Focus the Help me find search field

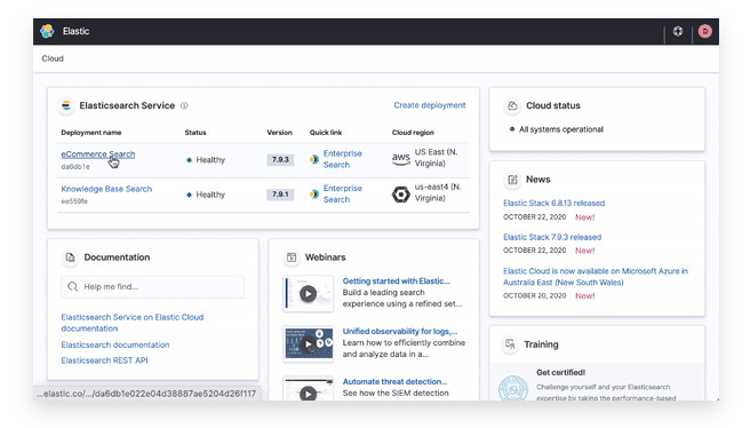[x=153, y=286]
